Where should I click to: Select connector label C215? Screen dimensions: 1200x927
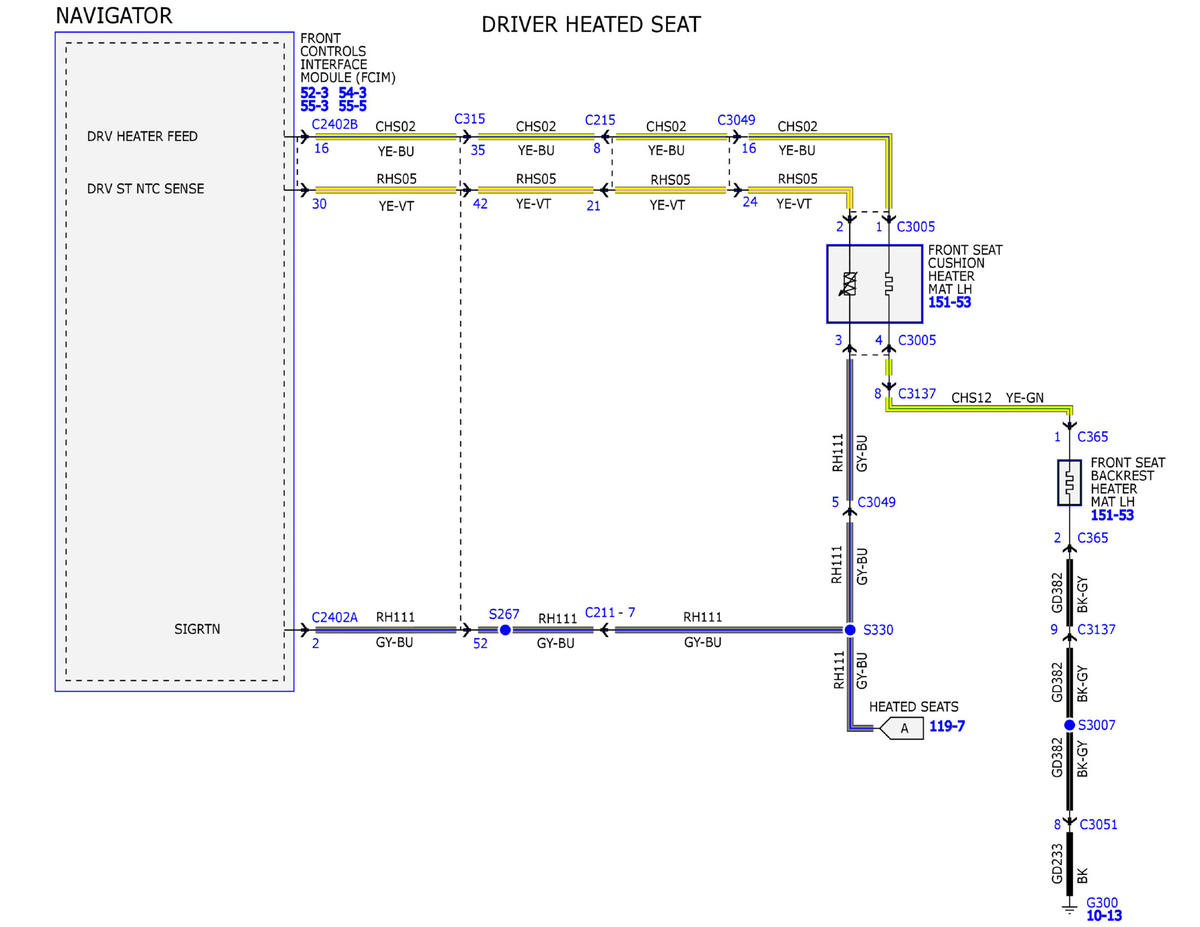coord(600,119)
